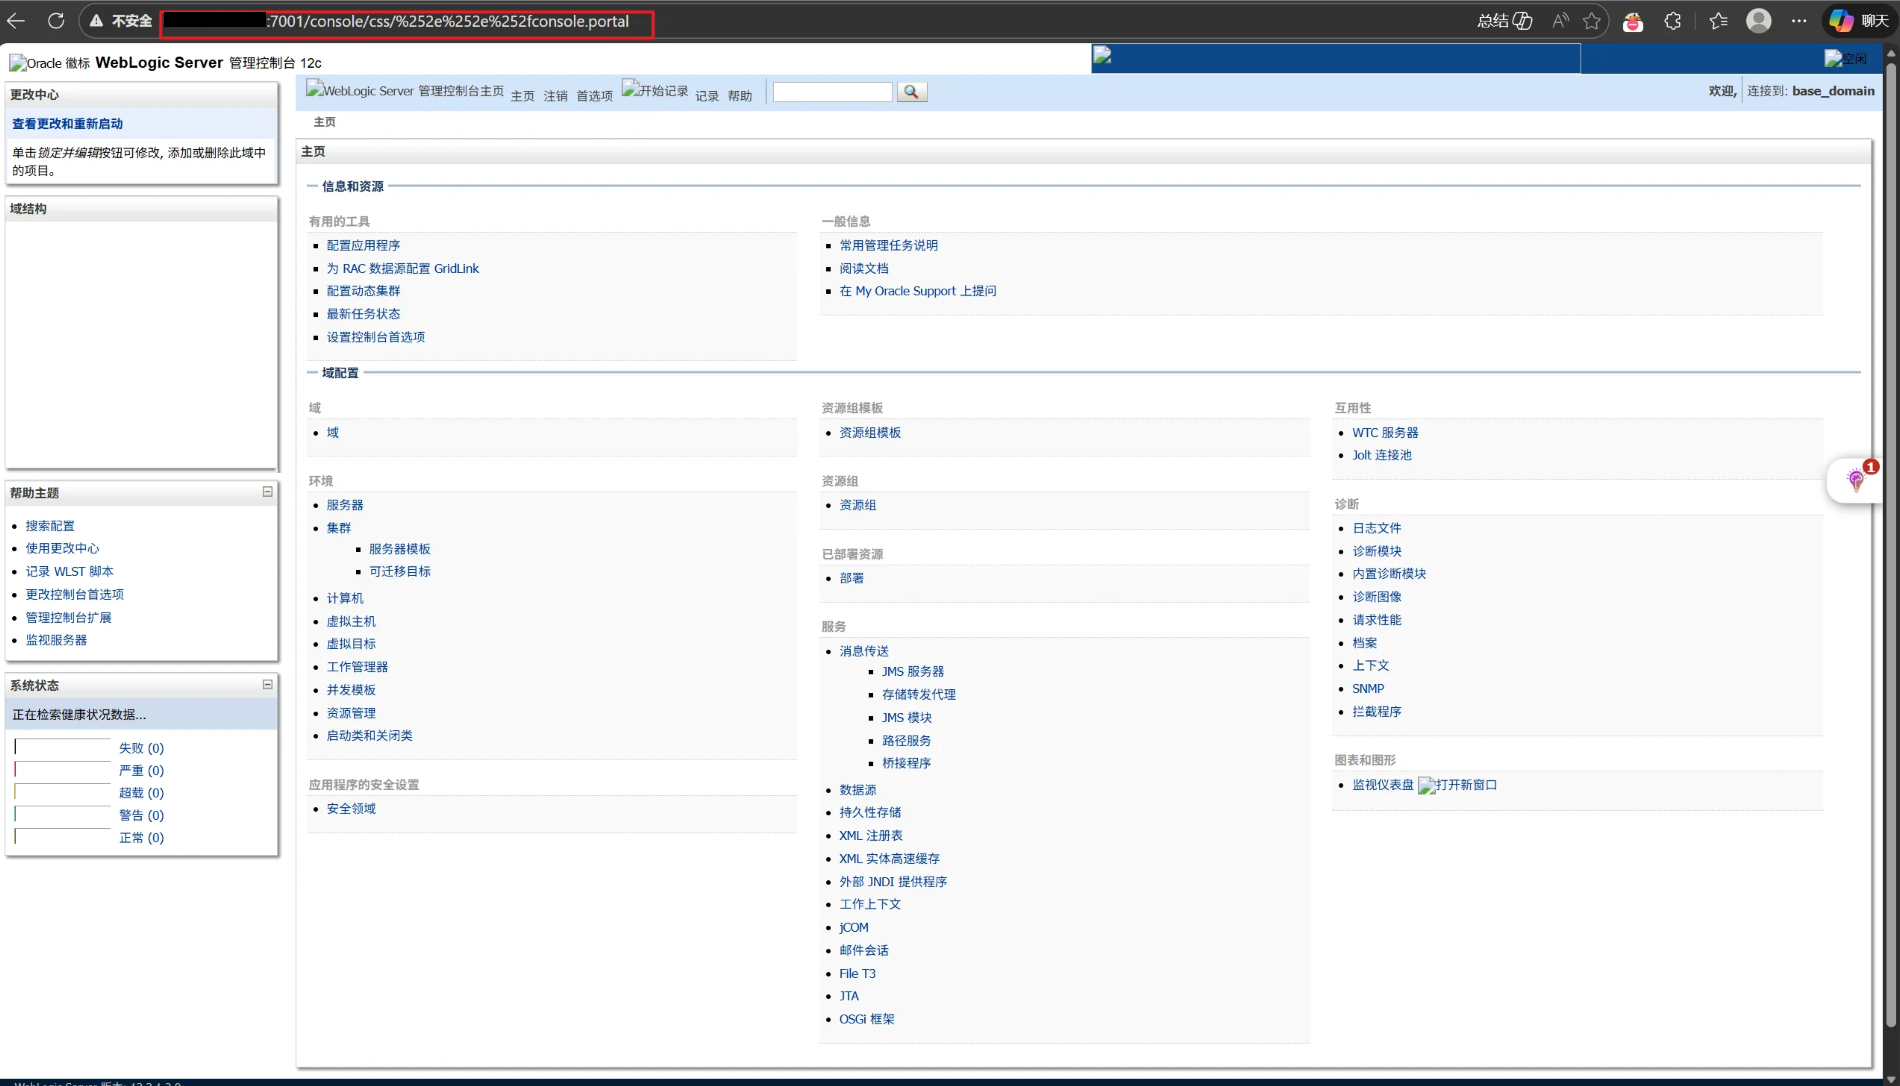The height and width of the screenshot is (1086, 1900).
Task: Click the 信息和资源 section heading
Action: (x=353, y=186)
